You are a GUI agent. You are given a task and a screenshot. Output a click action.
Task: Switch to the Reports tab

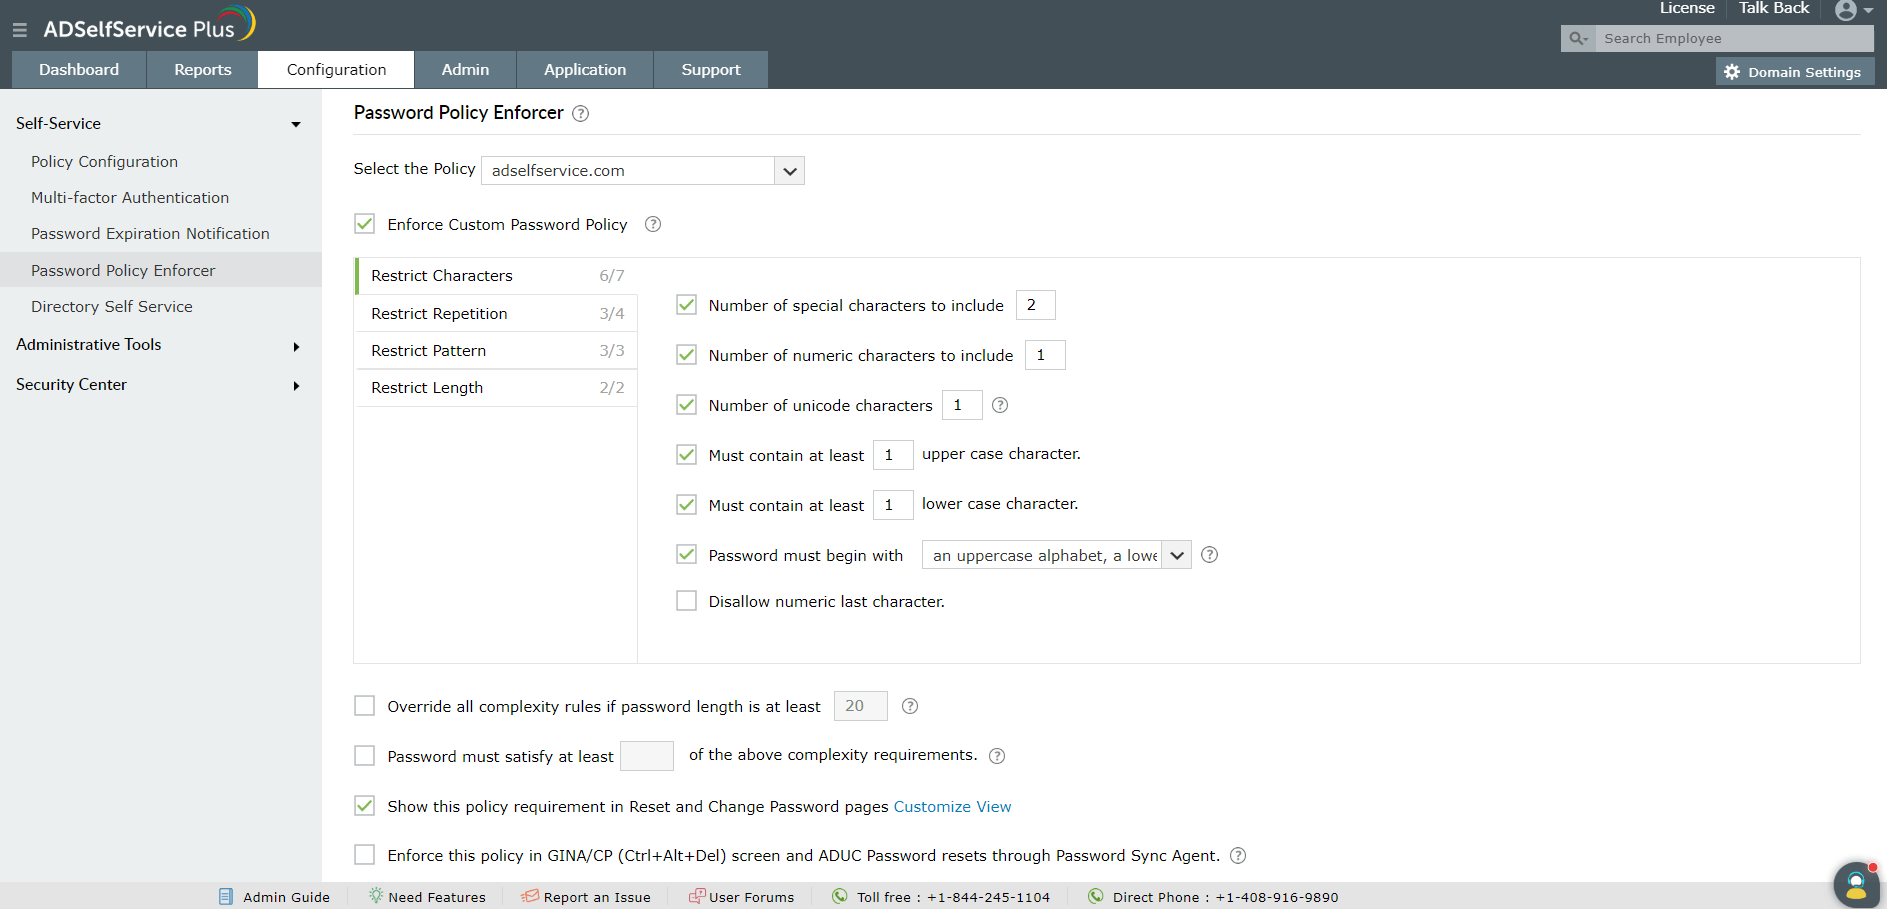click(202, 70)
